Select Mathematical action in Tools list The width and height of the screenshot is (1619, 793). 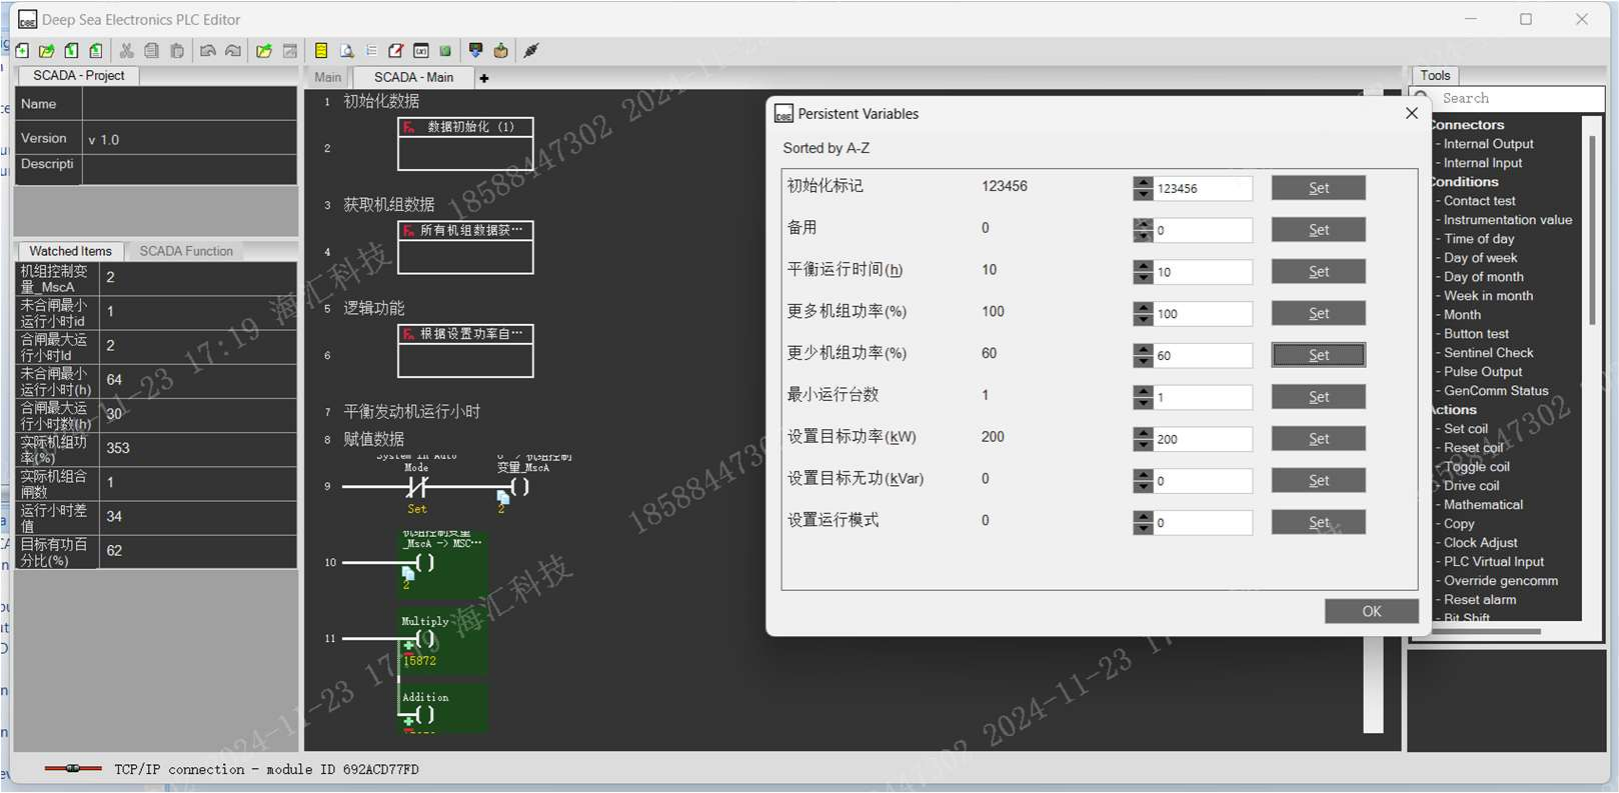(x=1483, y=505)
